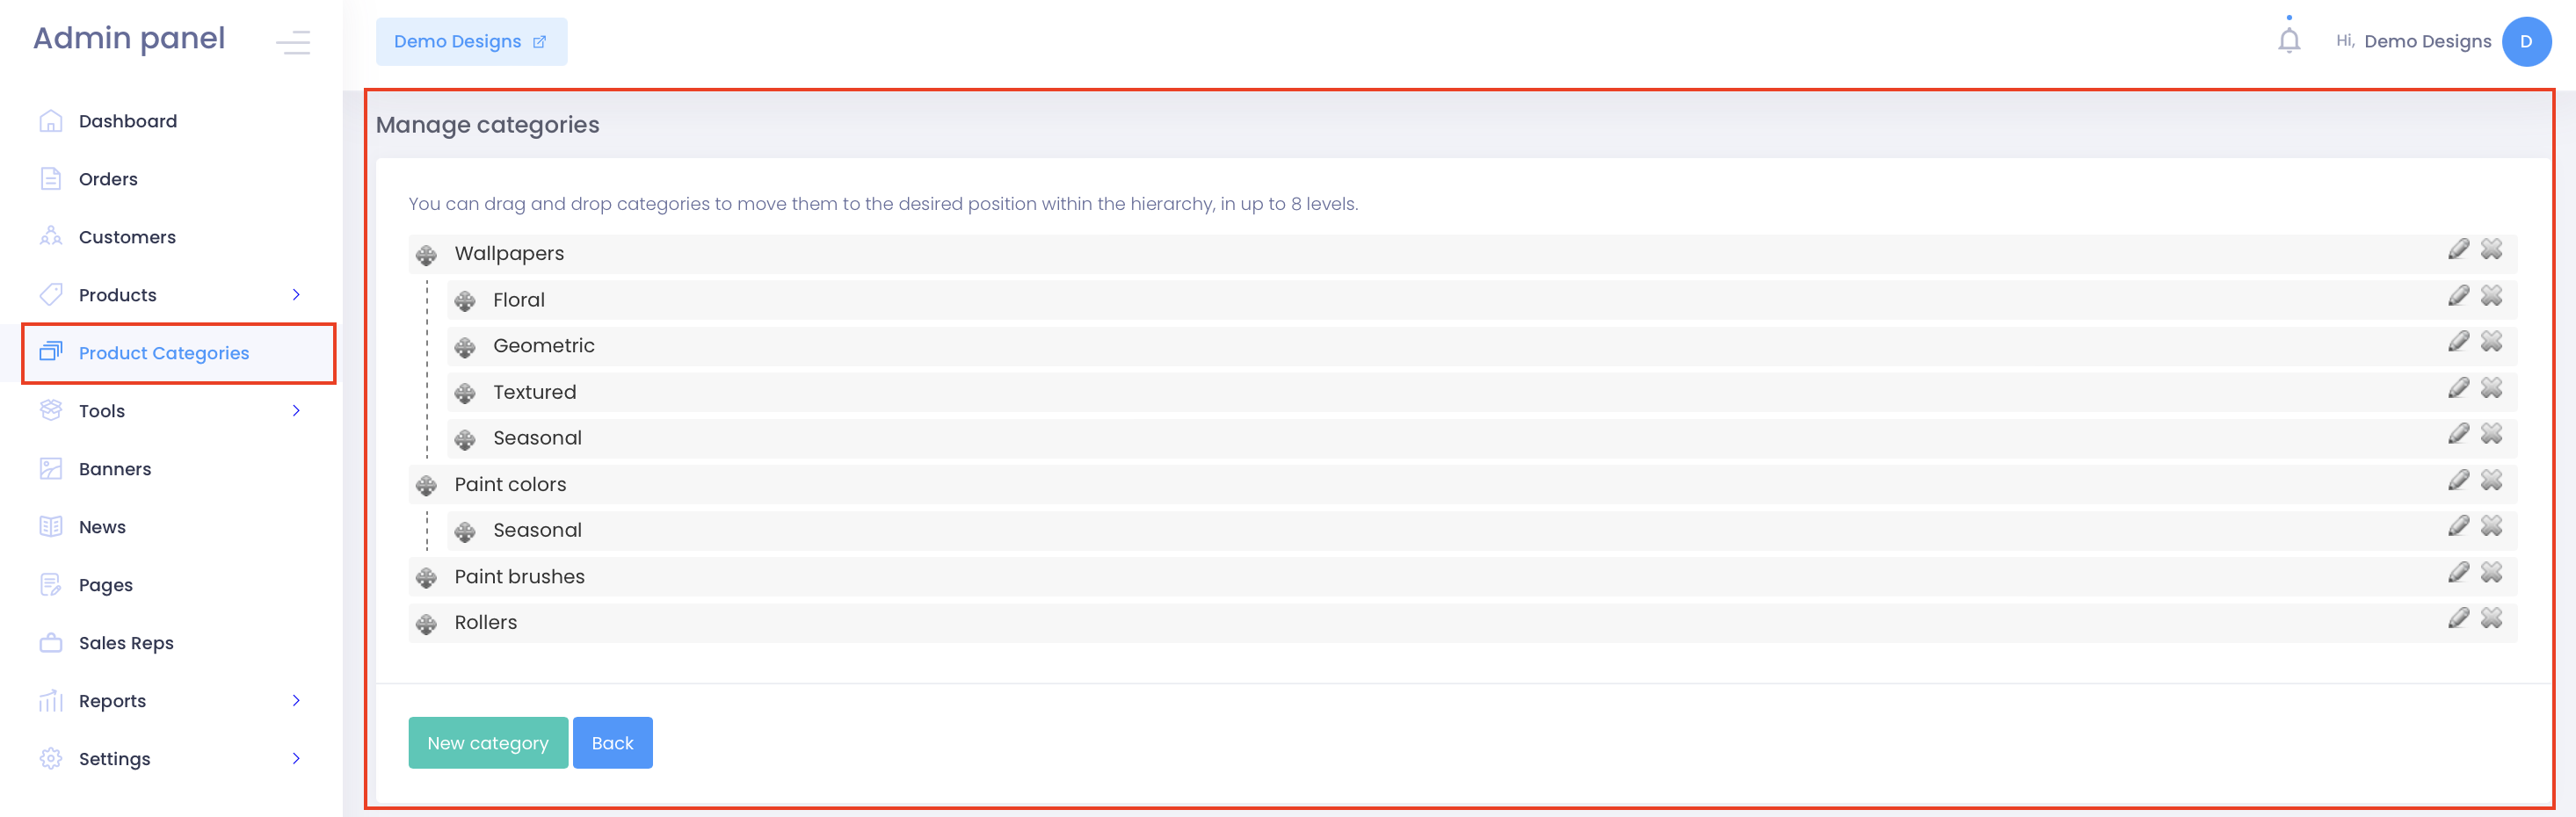Image resolution: width=2576 pixels, height=817 pixels.
Task: Delete Seasonal under Wallpapers
Action: click(x=2491, y=433)
